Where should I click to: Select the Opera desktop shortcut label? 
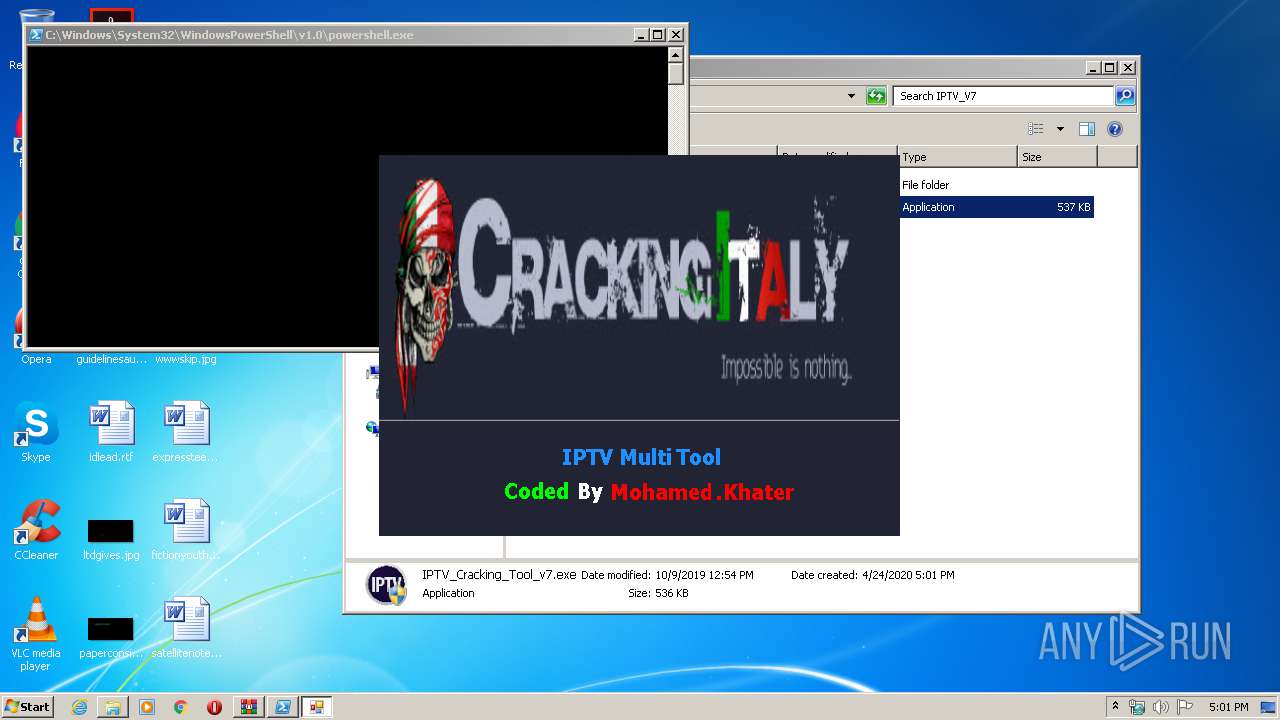click(36, 359)
